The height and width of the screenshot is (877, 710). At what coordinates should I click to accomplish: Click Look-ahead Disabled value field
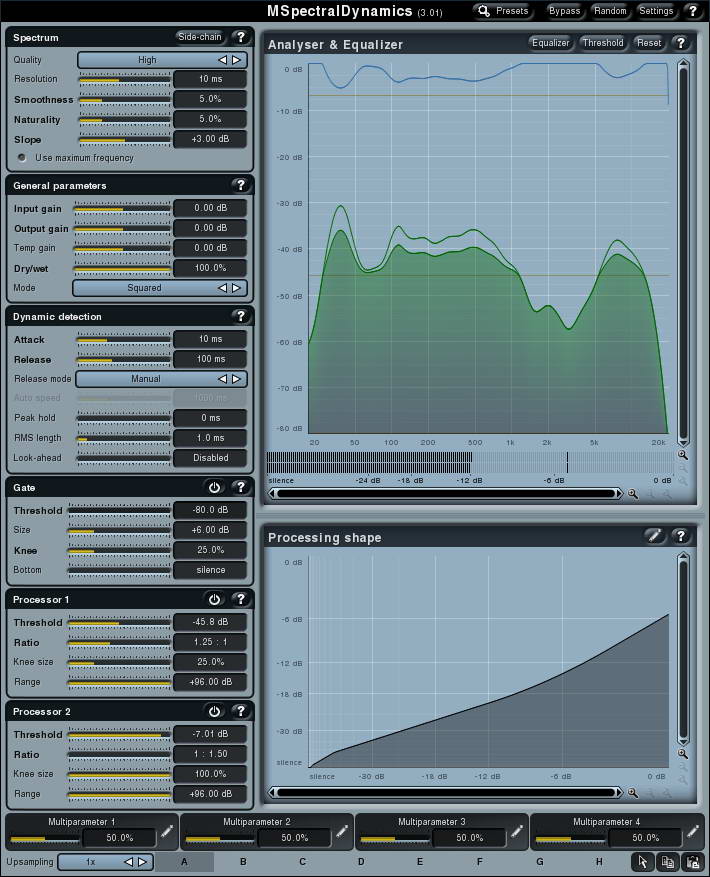(x=210, y=458)
